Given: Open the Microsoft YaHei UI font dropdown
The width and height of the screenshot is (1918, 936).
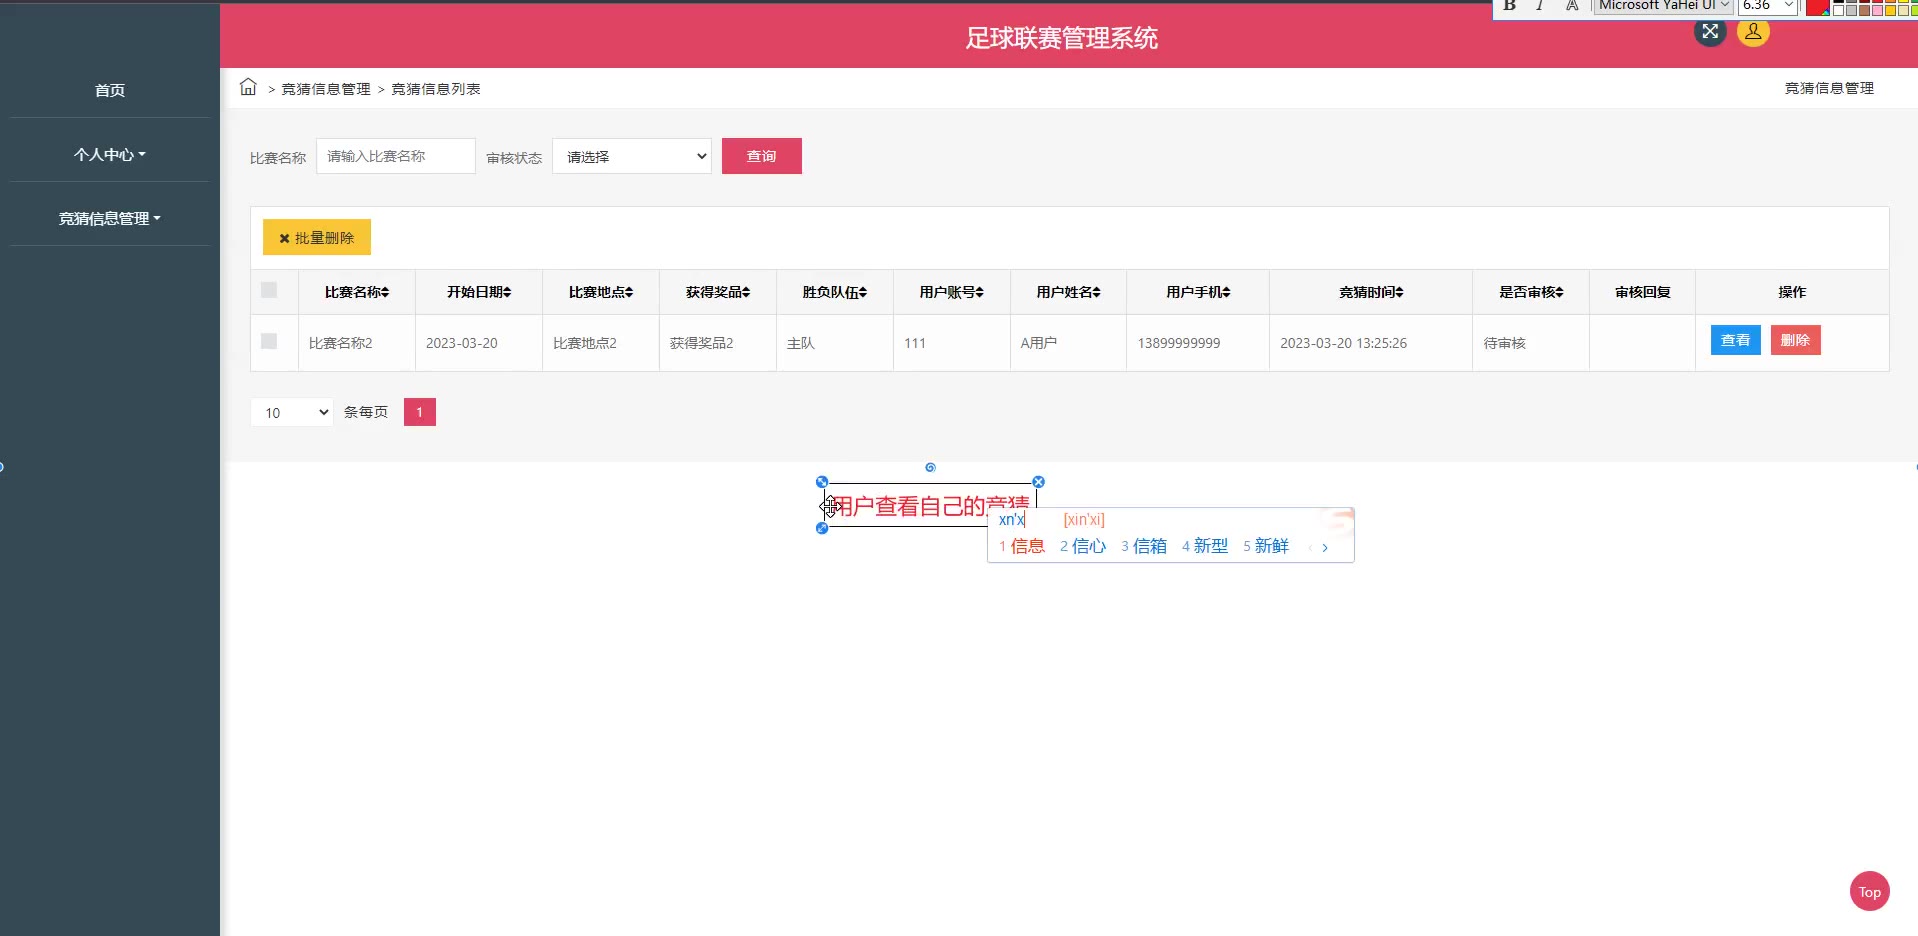Looking at the screenshot, I should (1663, 6).
